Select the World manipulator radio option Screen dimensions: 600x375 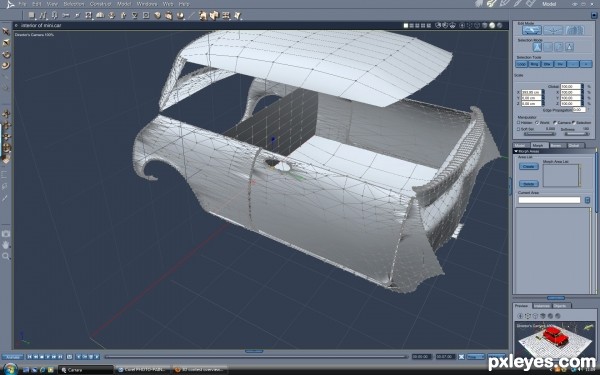[537, 122]
